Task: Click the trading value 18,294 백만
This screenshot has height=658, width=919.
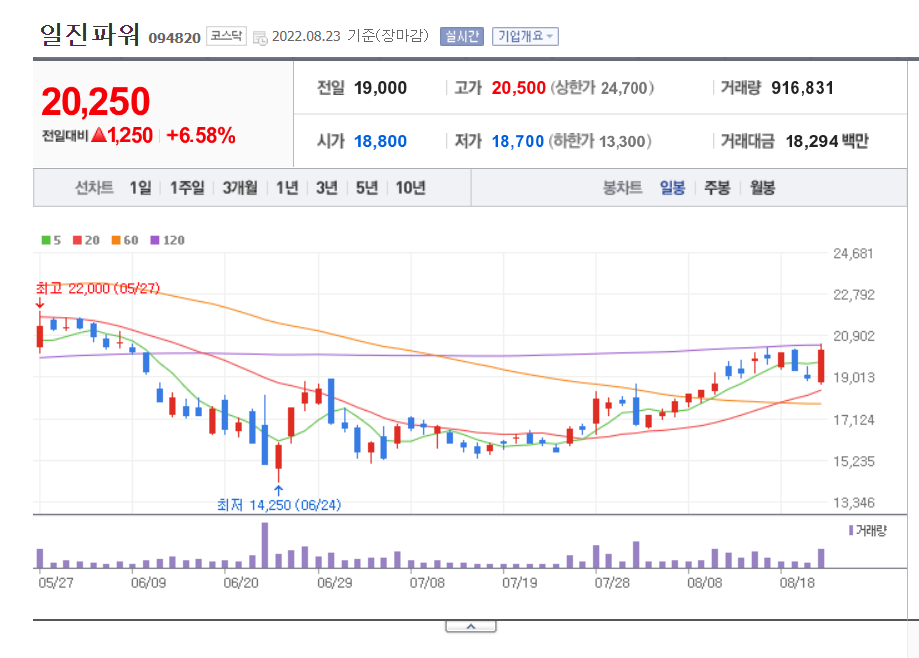Action: (x=827, y=141)
